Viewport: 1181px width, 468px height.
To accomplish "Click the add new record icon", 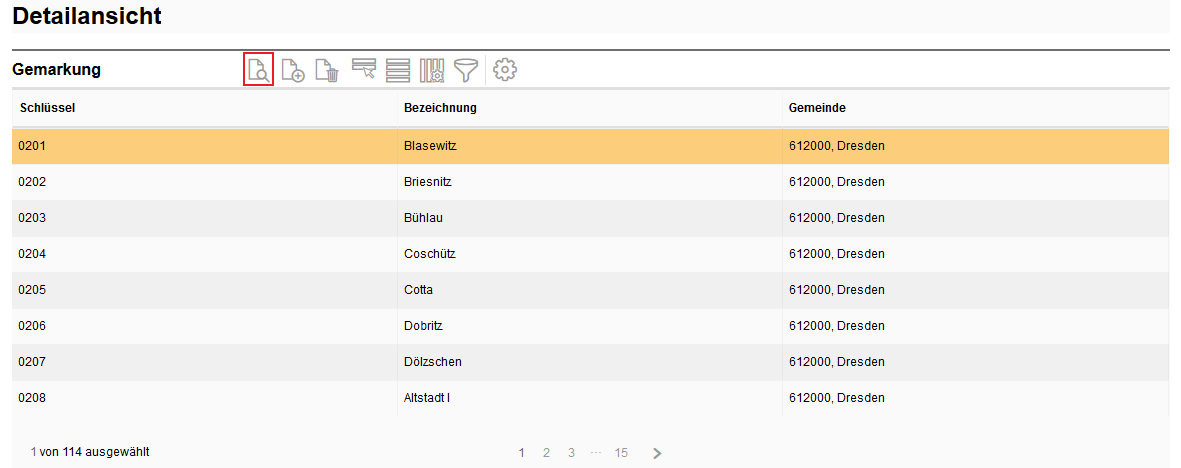I will (293, 70).
